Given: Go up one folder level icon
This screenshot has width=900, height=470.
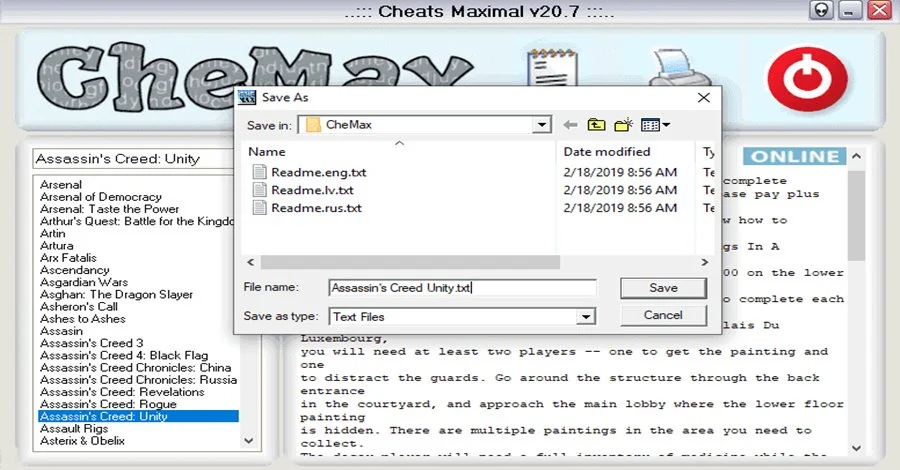Looking at the screenshot, I should click(x=596, y=125).
